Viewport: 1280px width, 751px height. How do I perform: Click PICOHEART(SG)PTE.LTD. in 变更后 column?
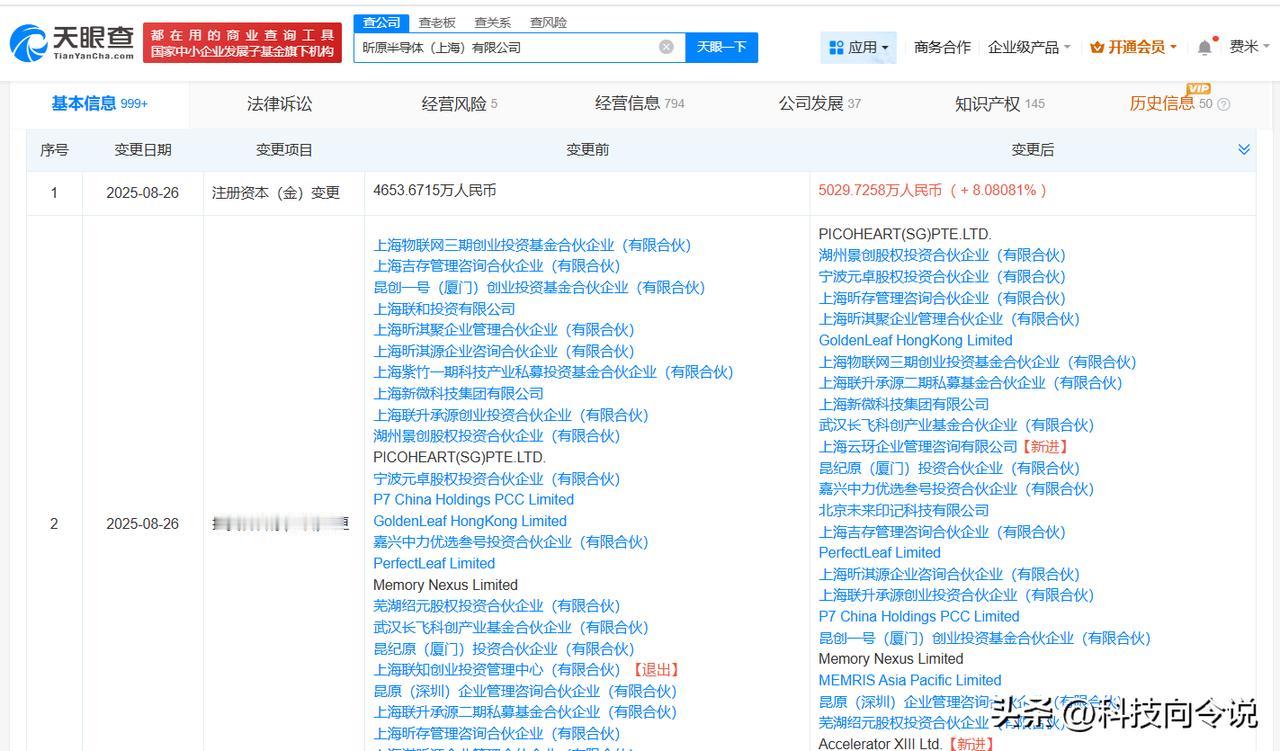point(905,234)
